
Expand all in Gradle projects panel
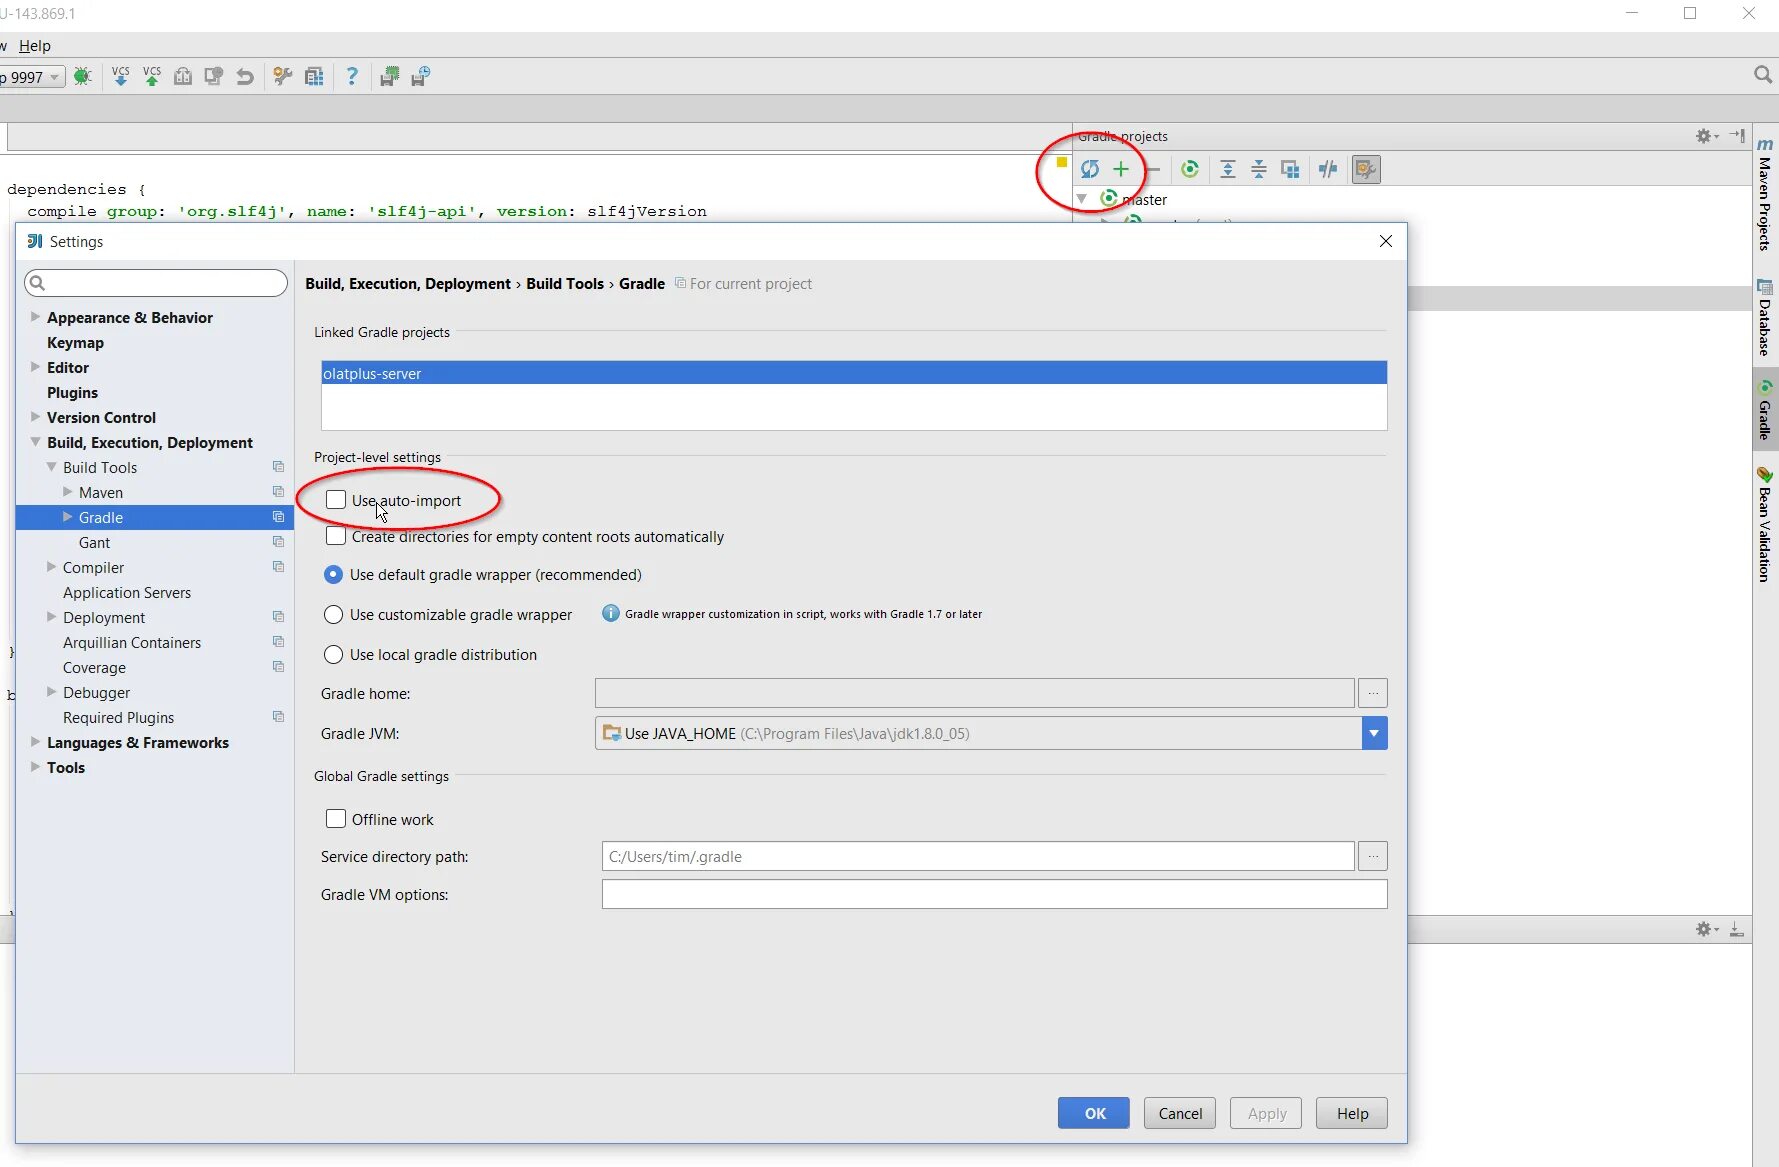[x=1228, y=169]
